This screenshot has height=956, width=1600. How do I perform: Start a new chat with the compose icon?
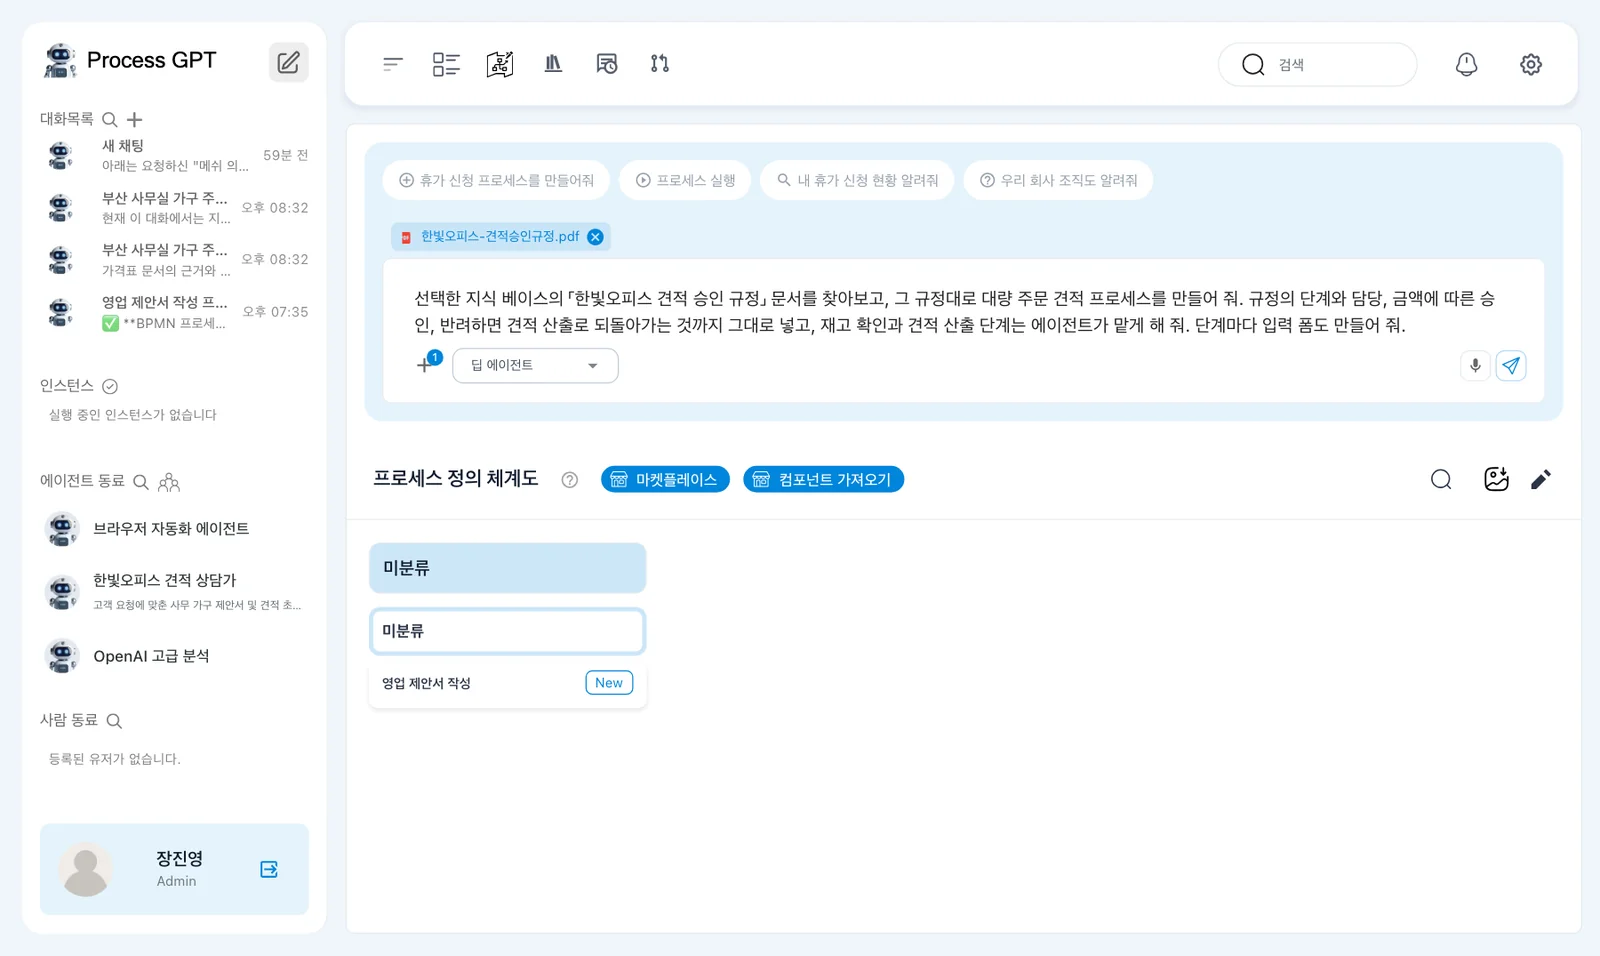(288, 62)
